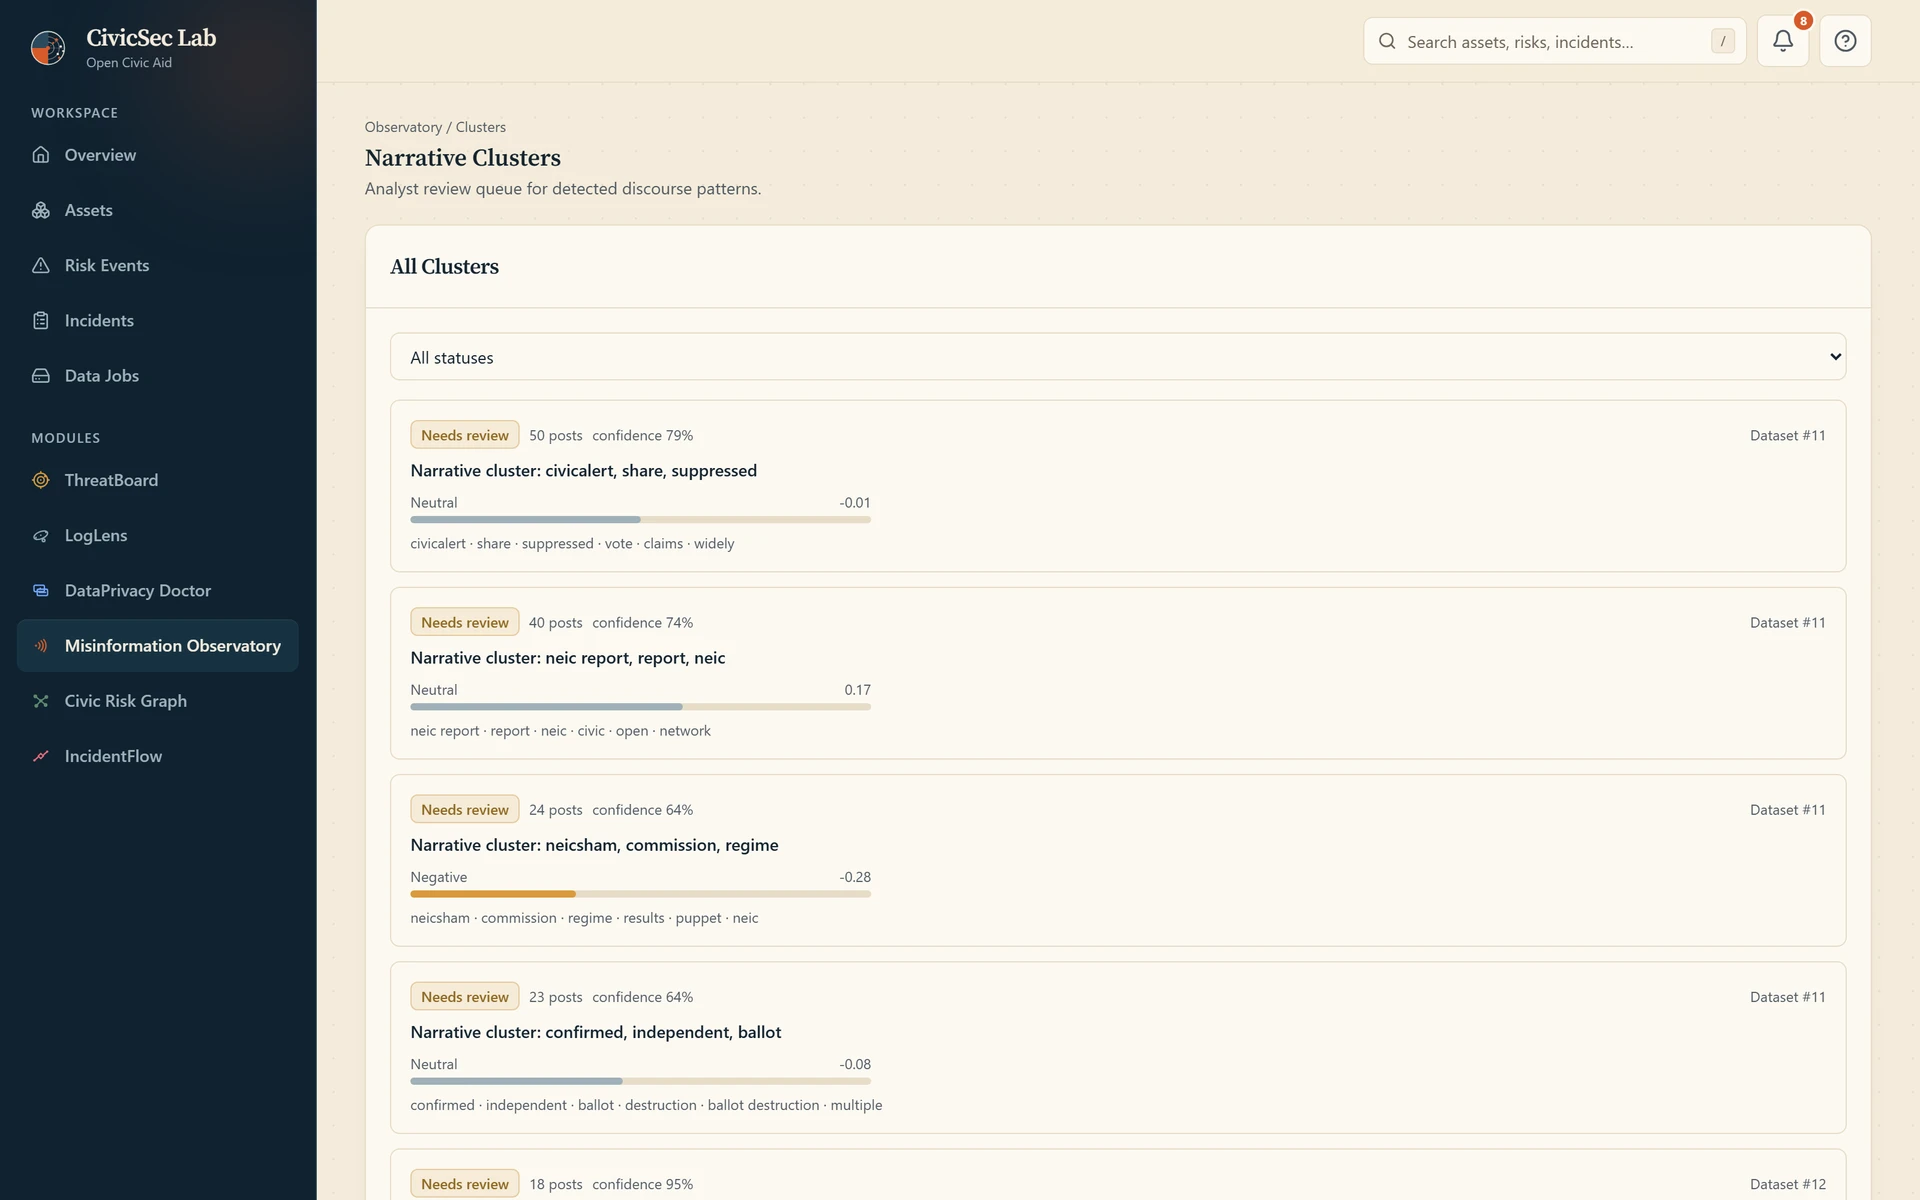Image resolution: width=1920 pixels, height=1200 pixels.
Task: Click Narrative Clusters page title
Action: pos(462,157)
